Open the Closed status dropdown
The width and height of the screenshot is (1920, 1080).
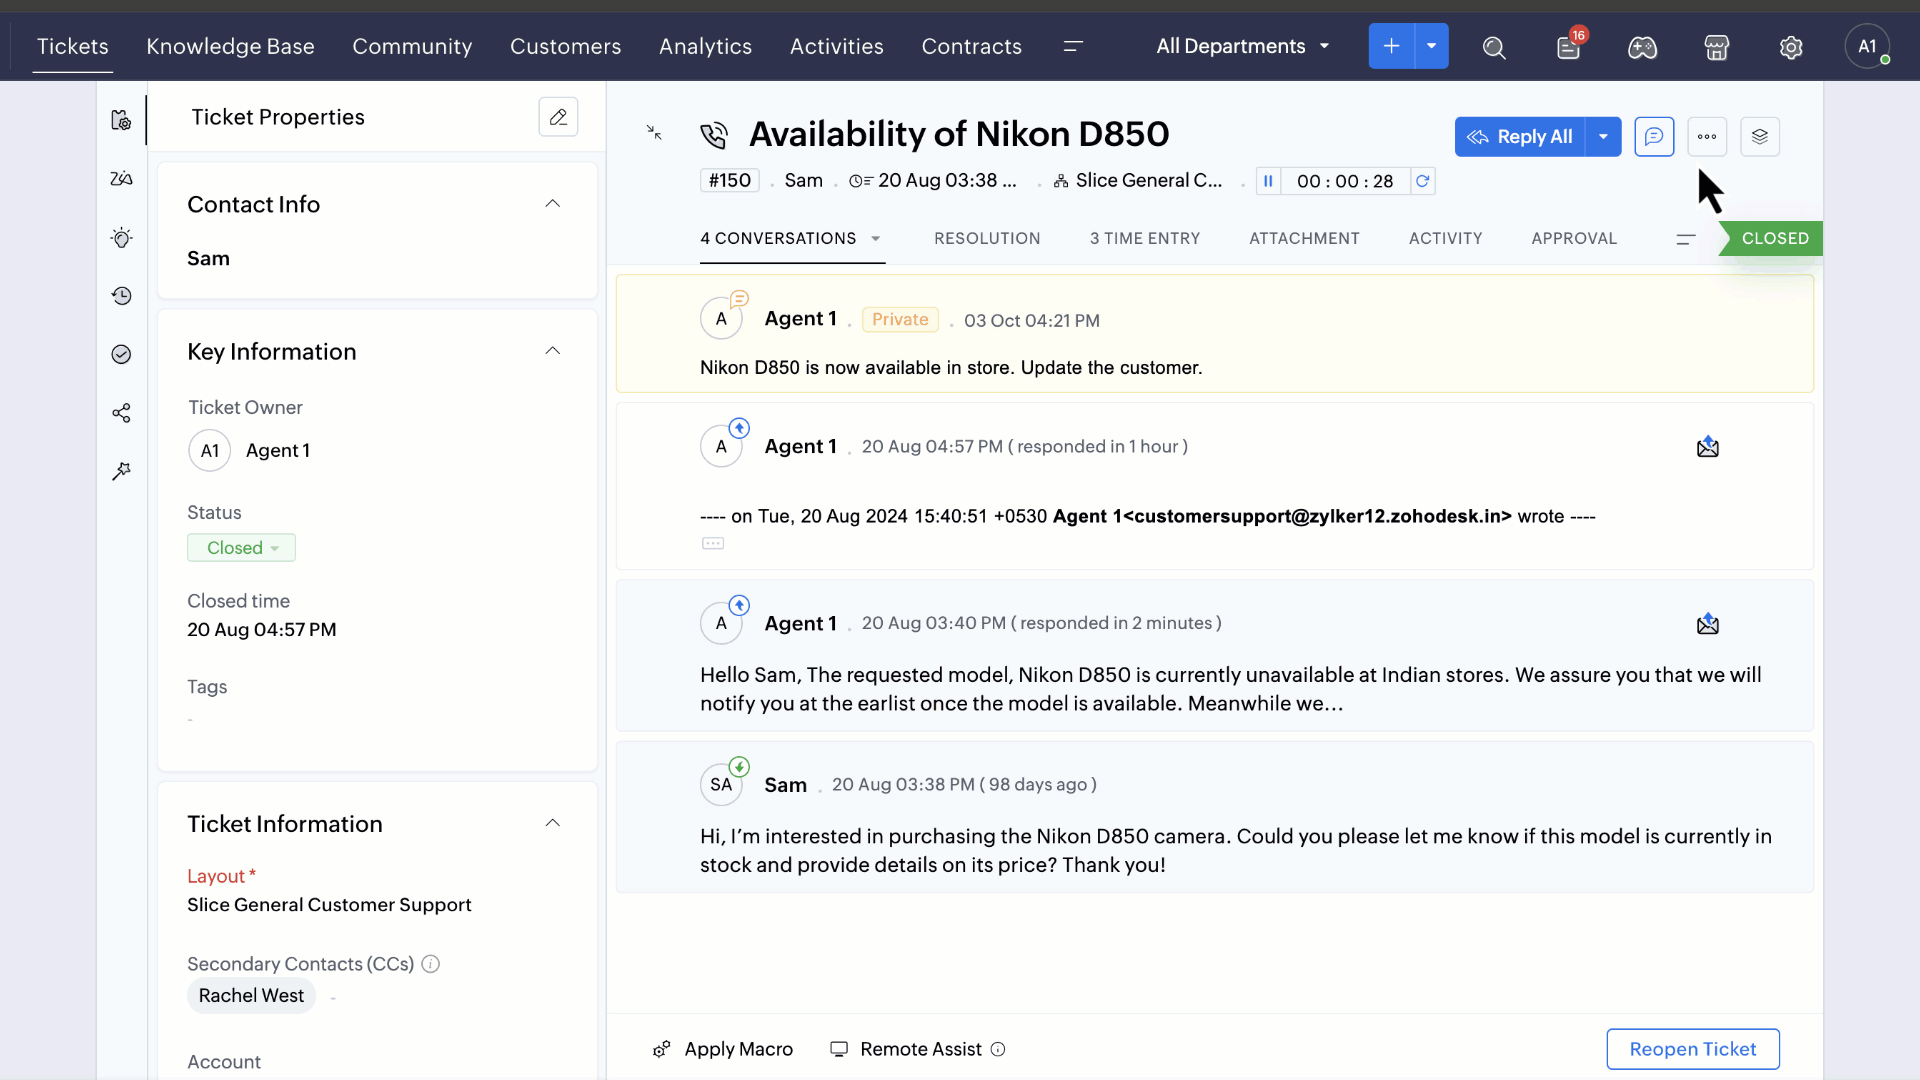point(241,548)
